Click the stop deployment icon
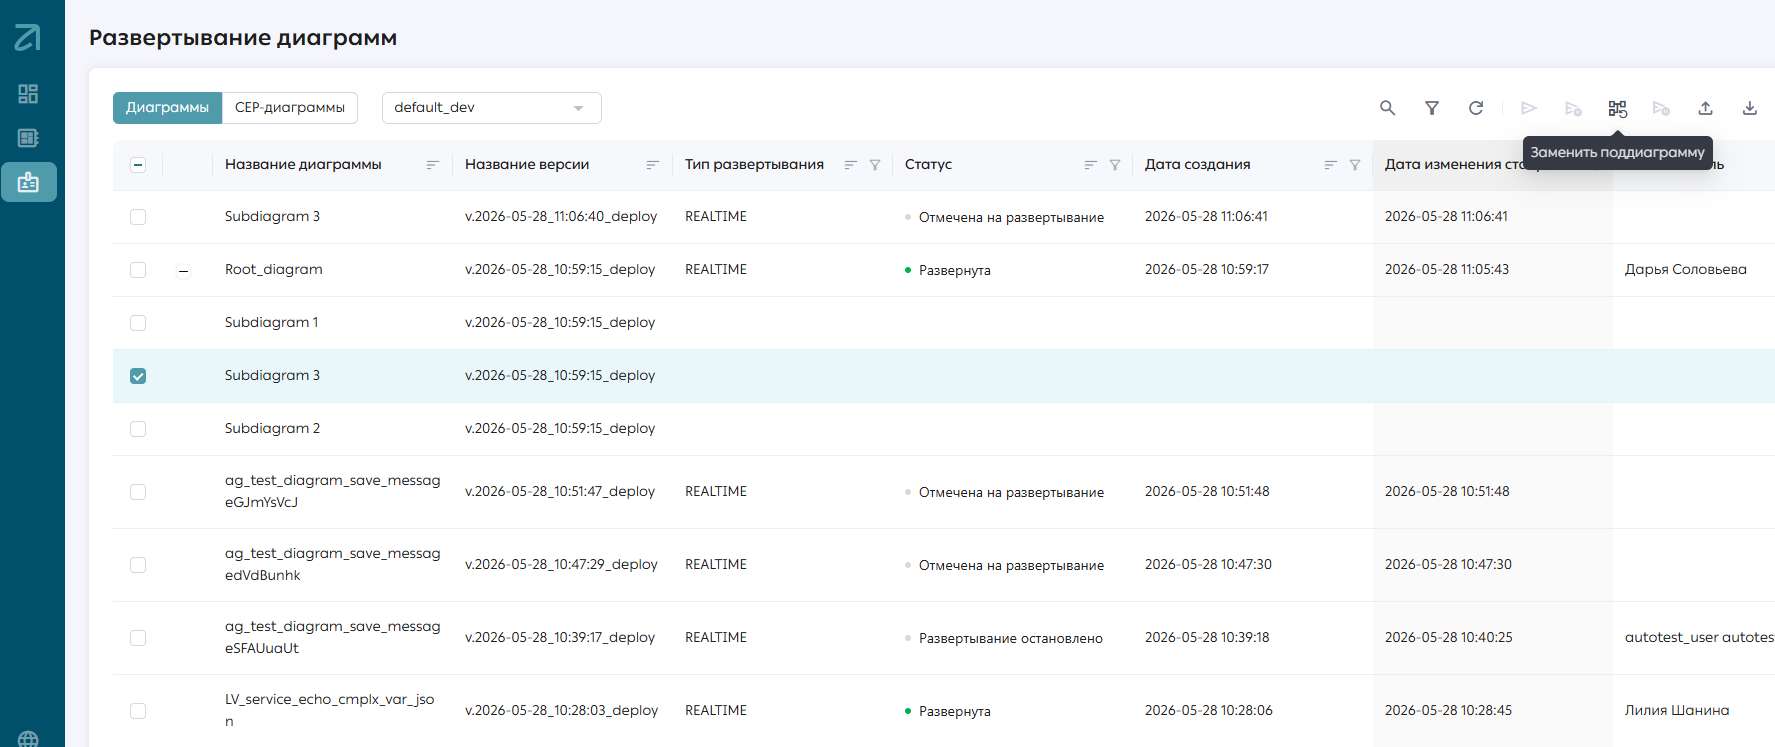This screenshot has height=747, width=1775. coord(1661,108)
